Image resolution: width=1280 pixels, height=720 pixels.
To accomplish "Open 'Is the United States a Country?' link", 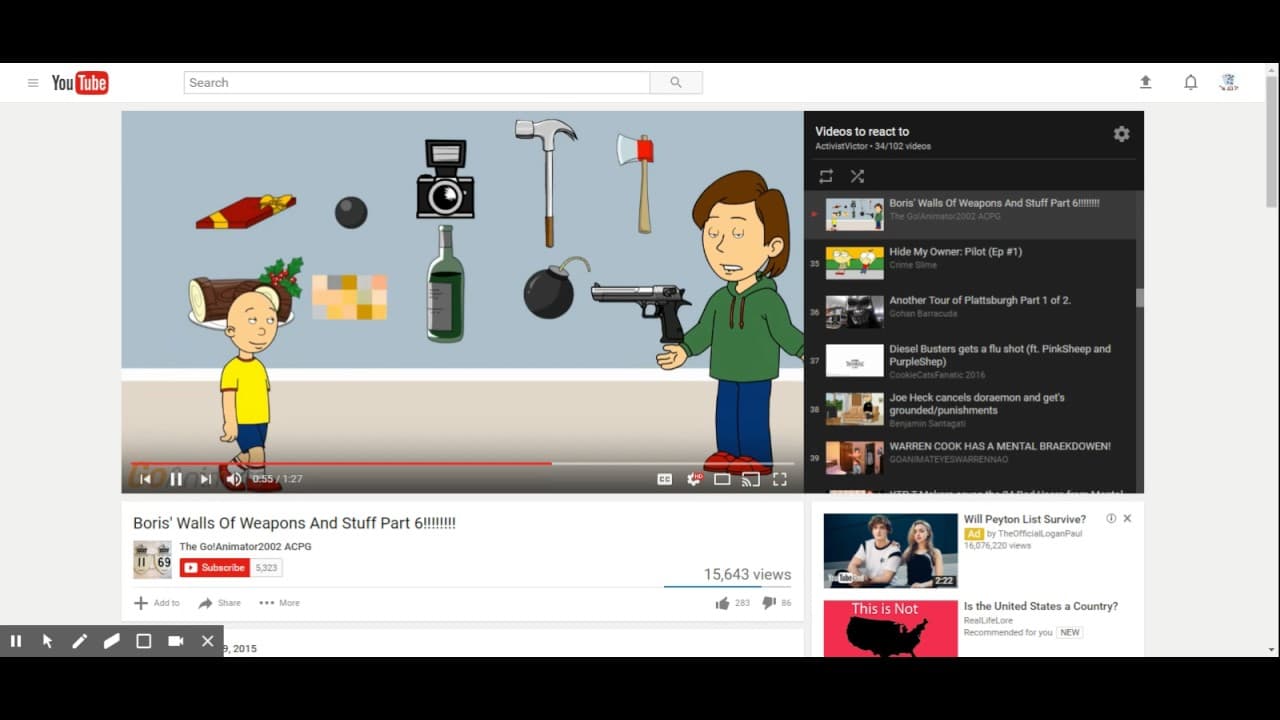I will [x=1040, y=606].
